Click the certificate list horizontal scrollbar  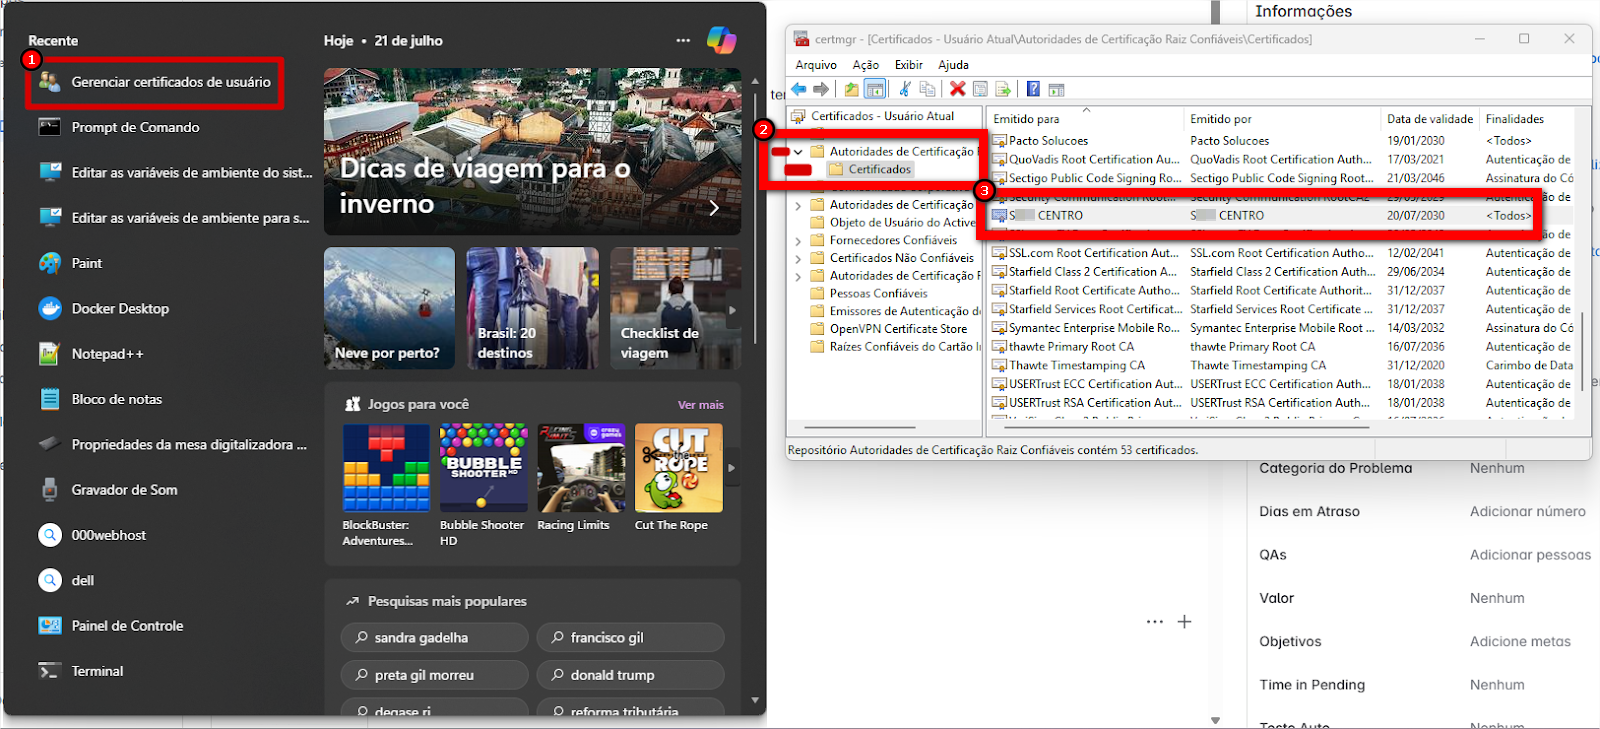coord(1180,427)
